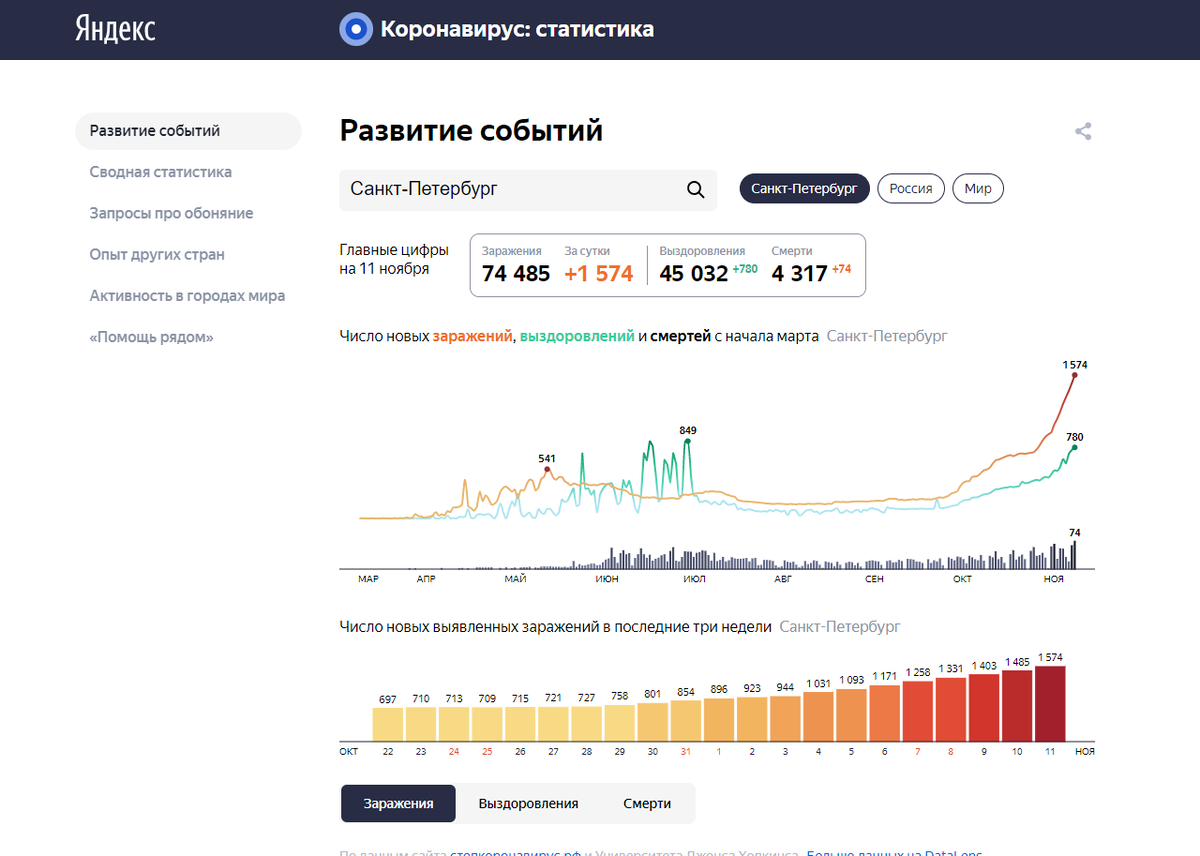Switch to the Смерти tab

pos(647,803)
